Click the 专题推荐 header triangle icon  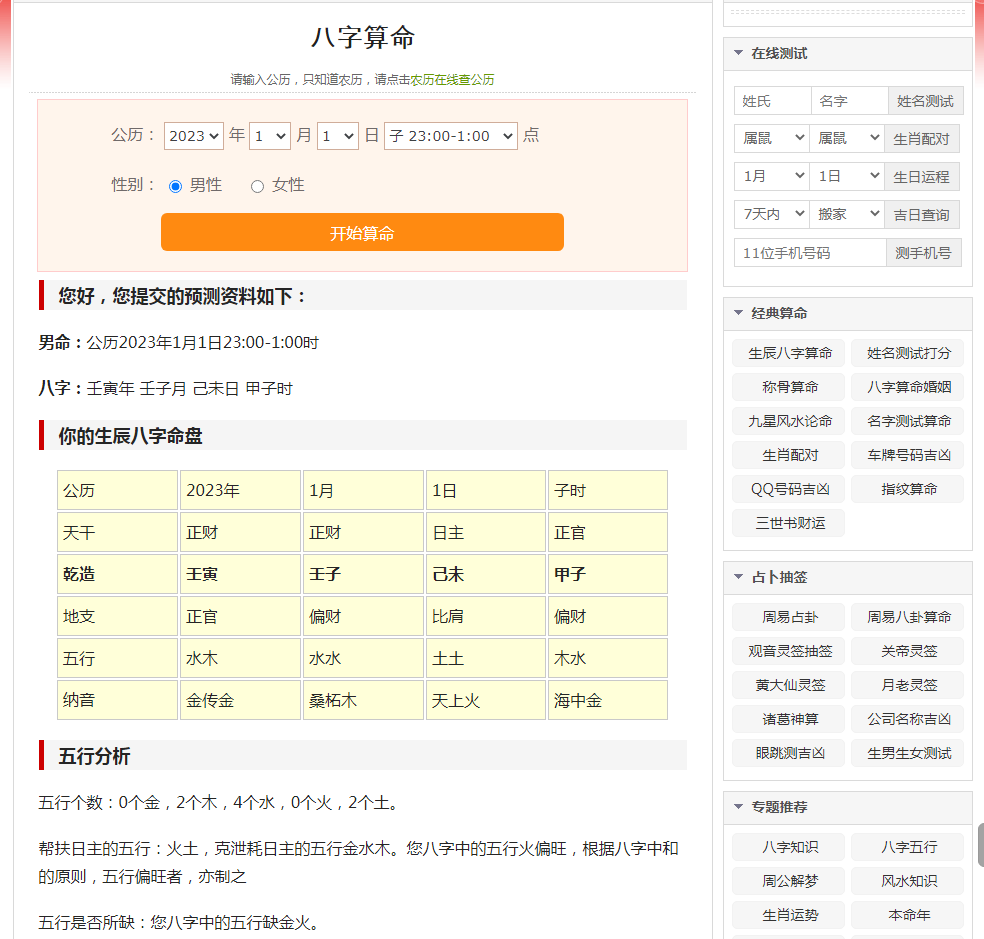coord(738,807)
